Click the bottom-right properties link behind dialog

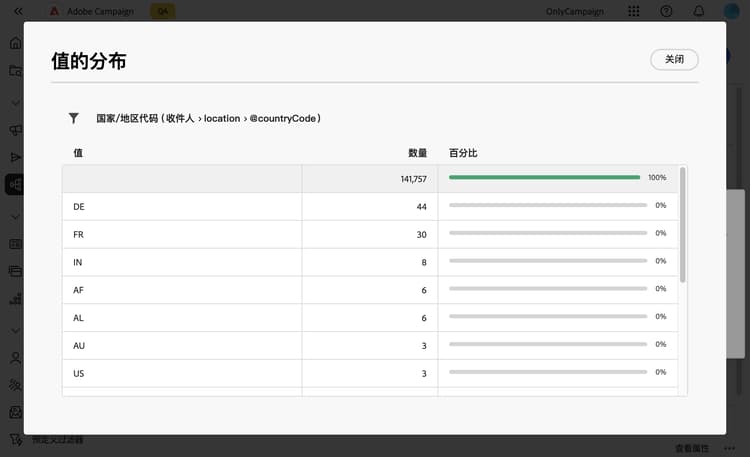coord(692,448)
